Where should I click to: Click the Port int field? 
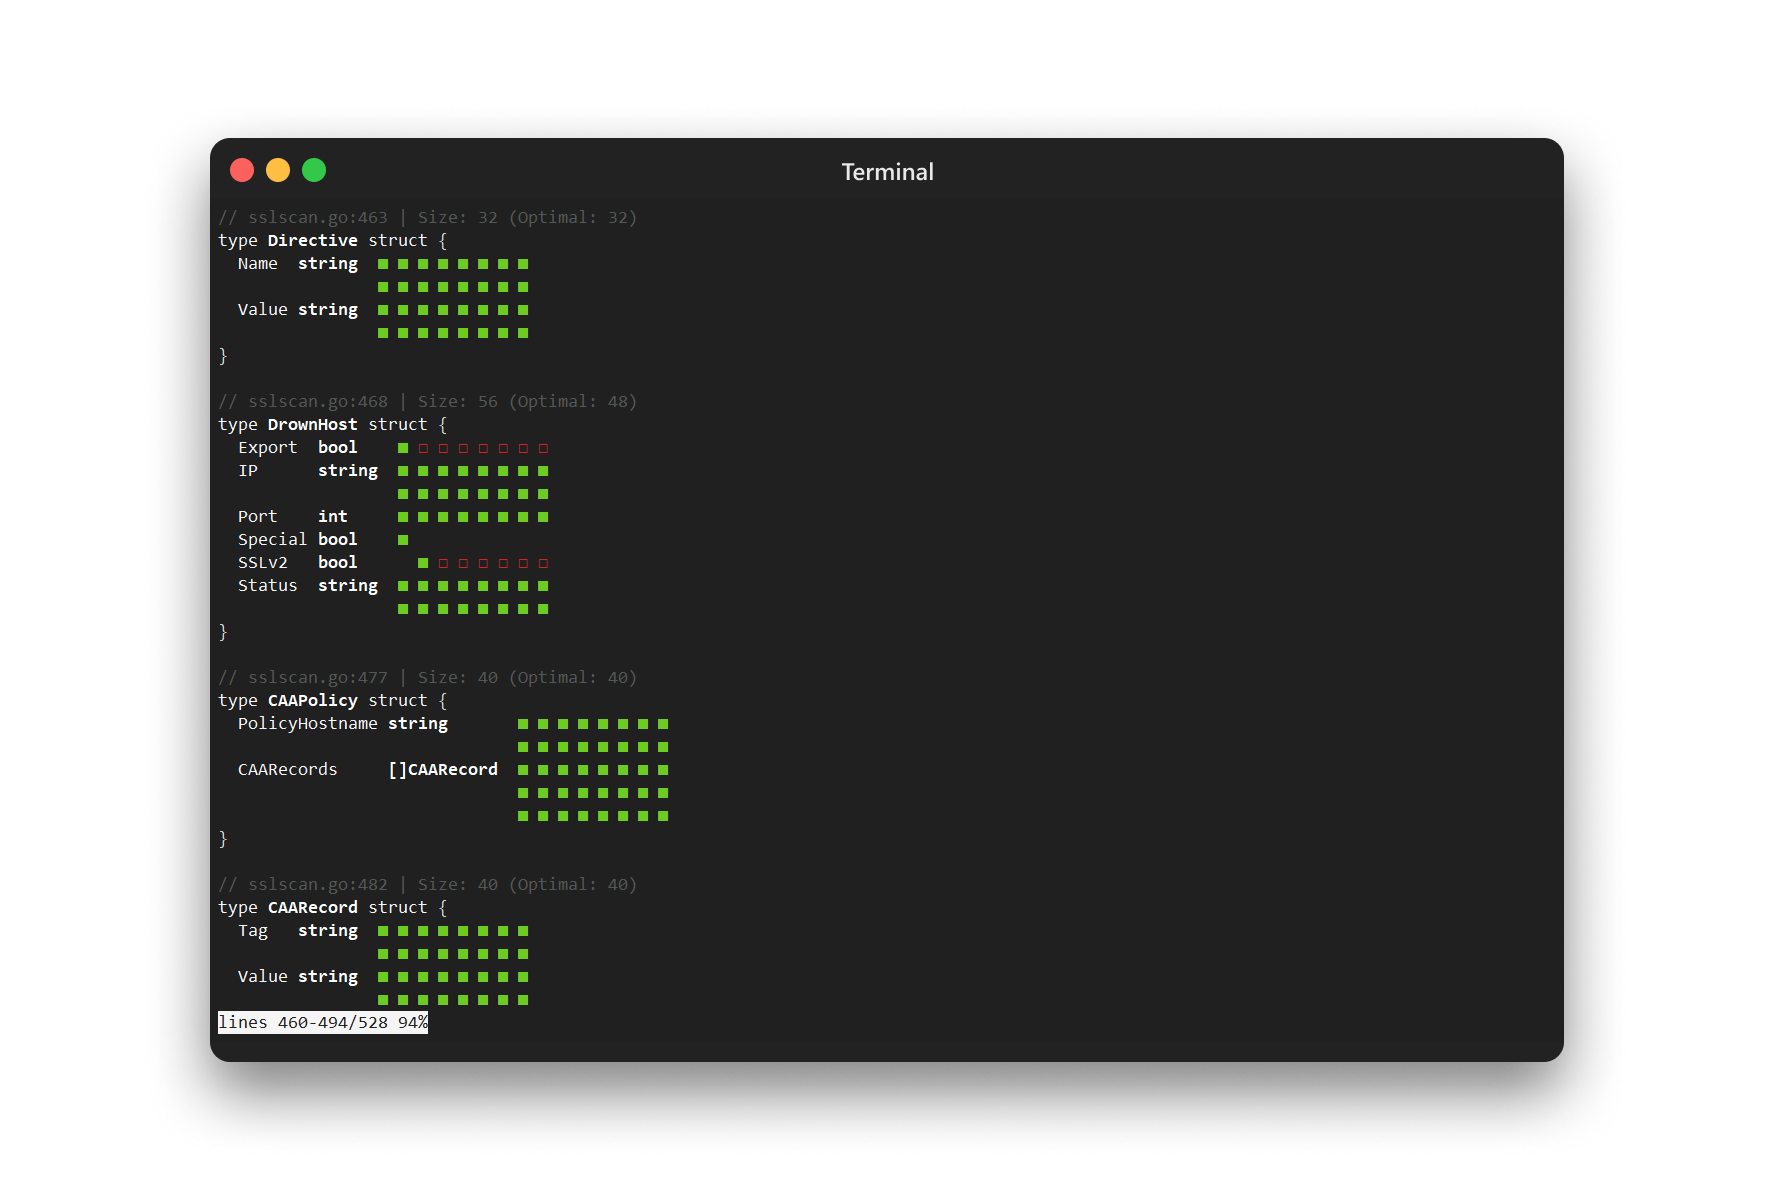(292, 516)
